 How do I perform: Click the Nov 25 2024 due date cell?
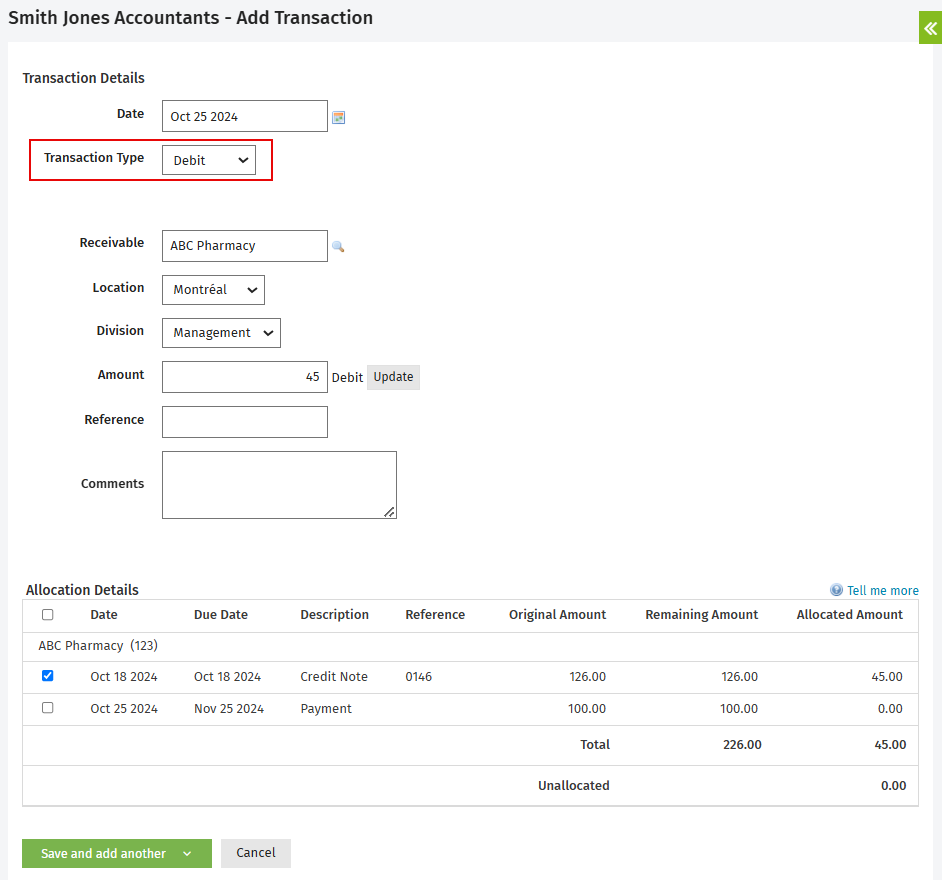229,708
